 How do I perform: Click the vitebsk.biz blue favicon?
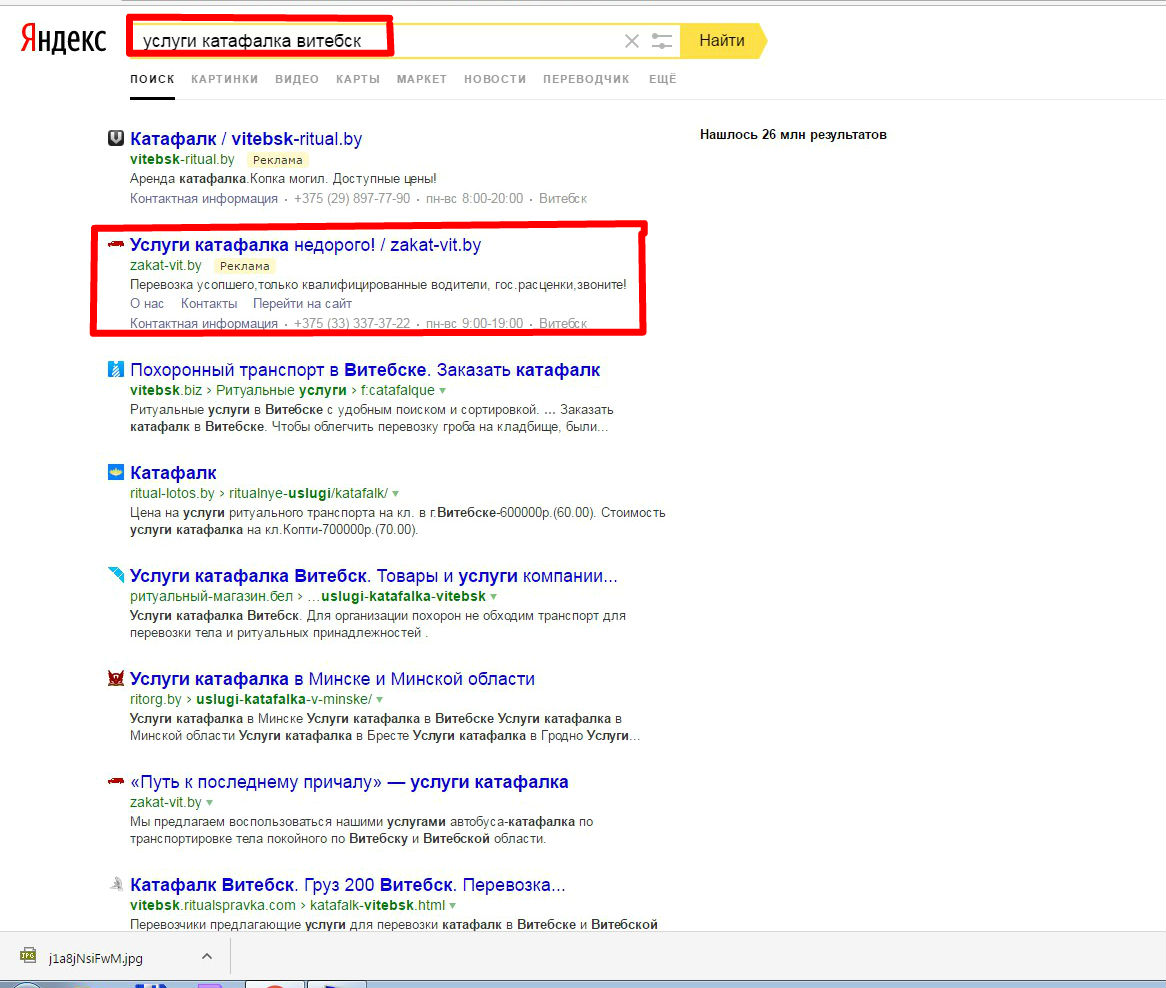[115, 369]
